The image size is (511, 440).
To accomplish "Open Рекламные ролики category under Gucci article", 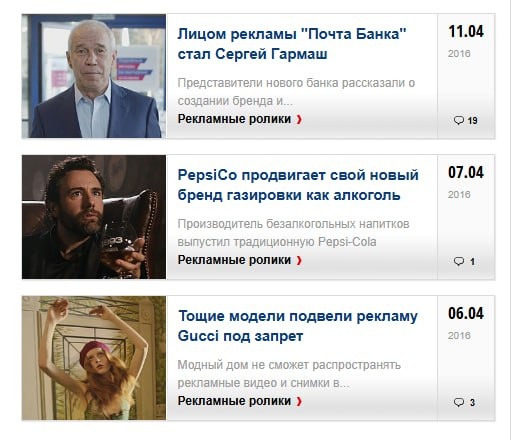I will [x=234, y=401].
